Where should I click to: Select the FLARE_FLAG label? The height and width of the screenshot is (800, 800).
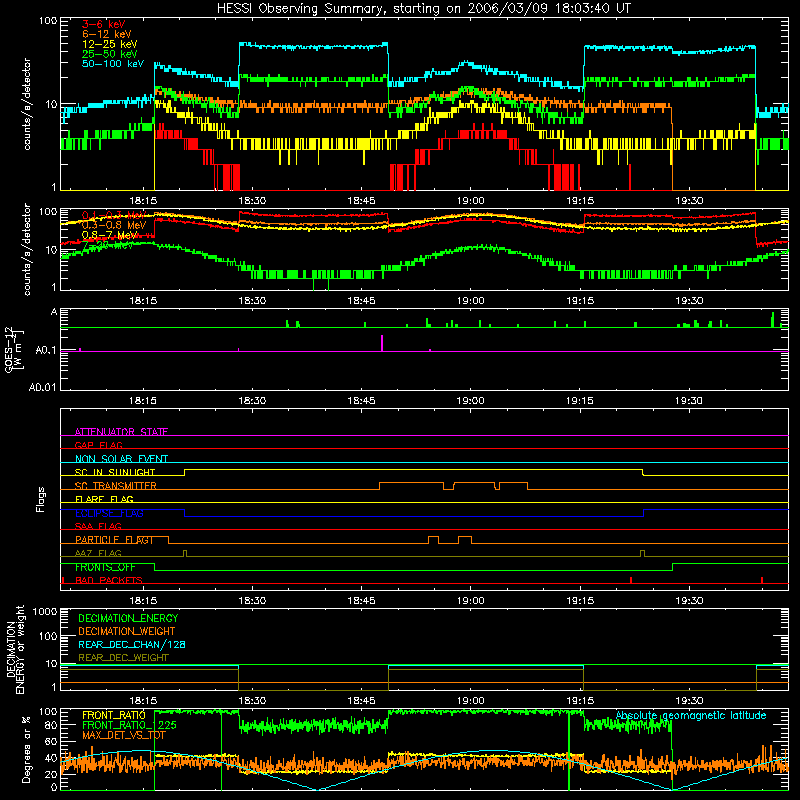(x=104, y=499)
